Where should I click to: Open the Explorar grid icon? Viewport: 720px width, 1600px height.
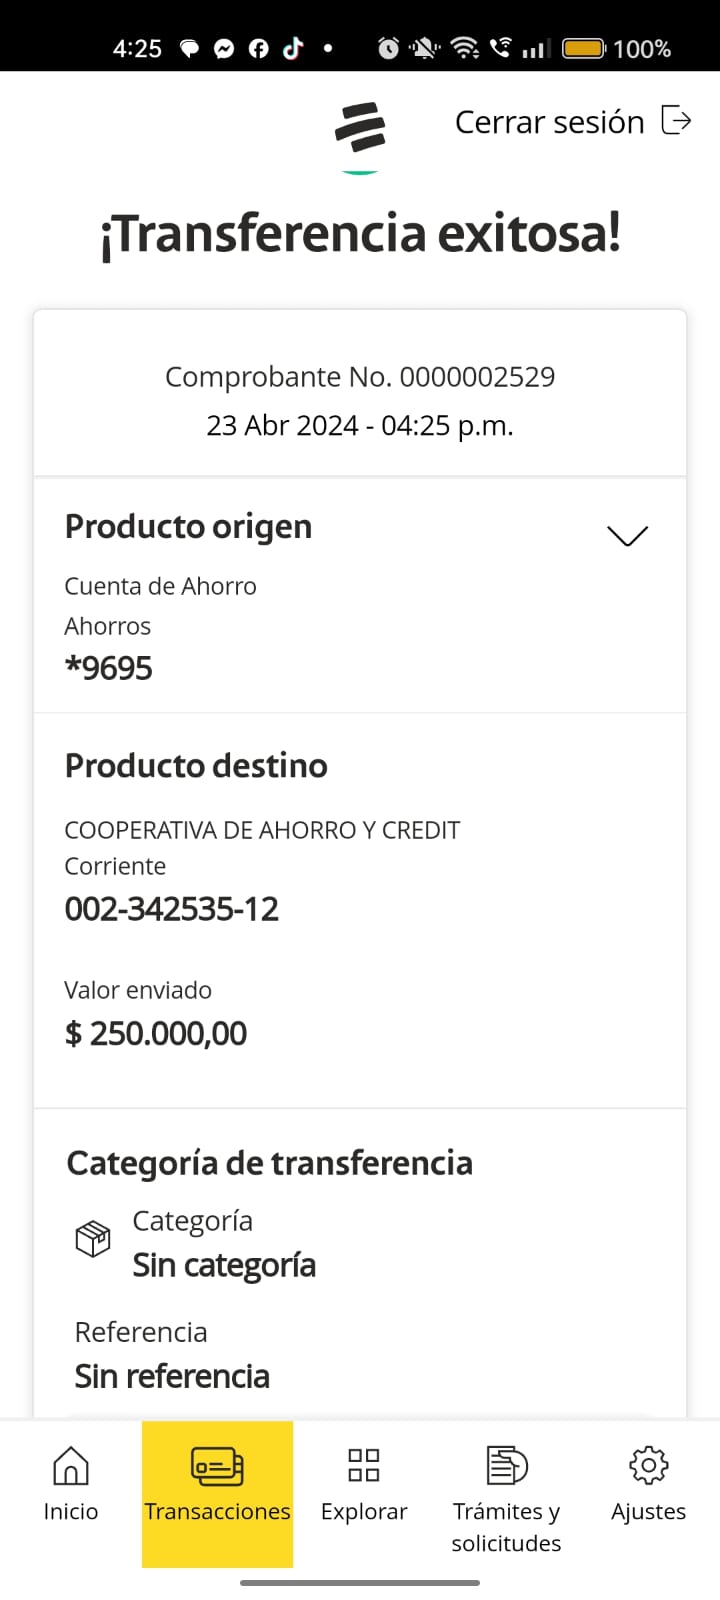click(363, 1465)
